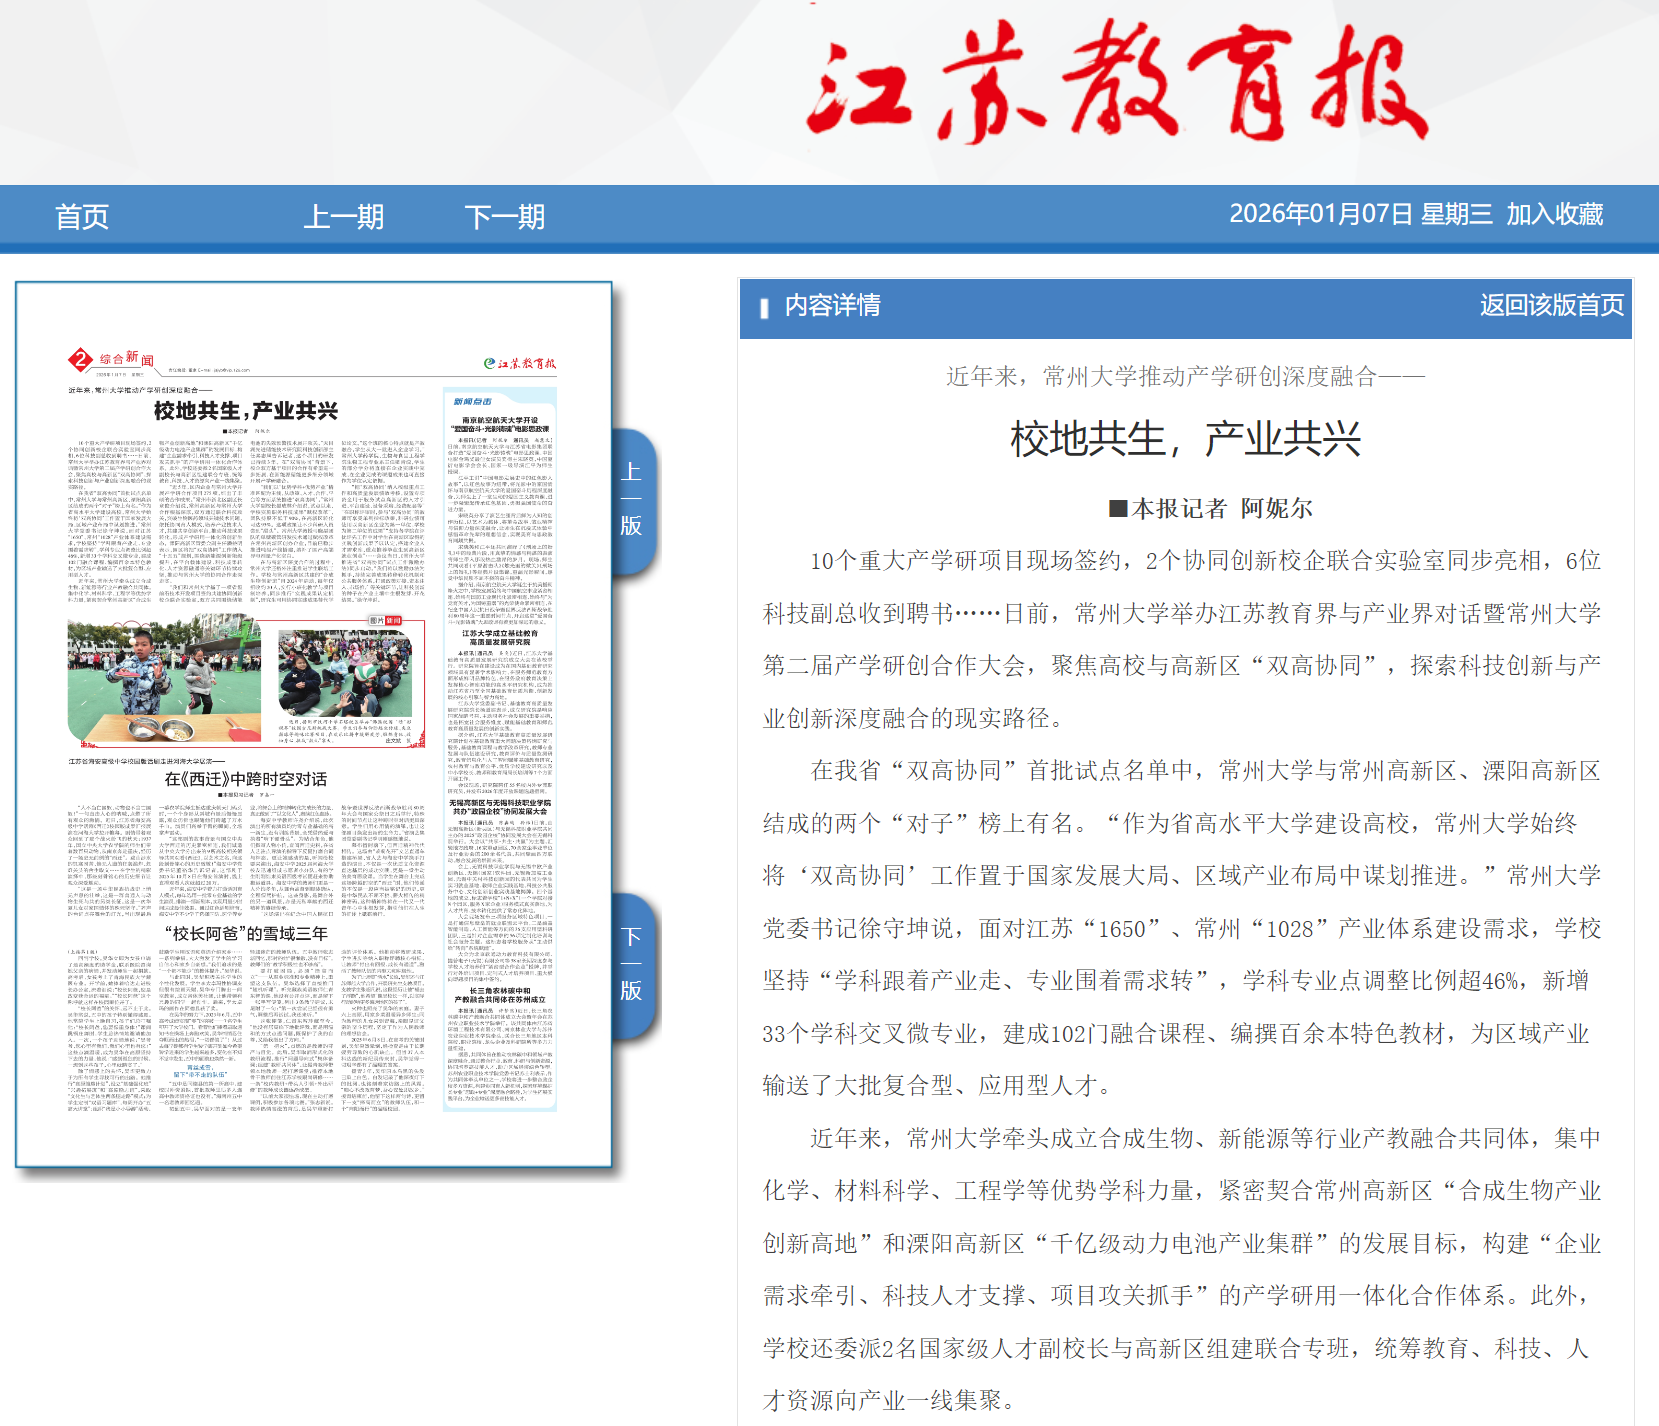
Task: Go to the next issue via 下一期
Action: click(x=504, y=217)
